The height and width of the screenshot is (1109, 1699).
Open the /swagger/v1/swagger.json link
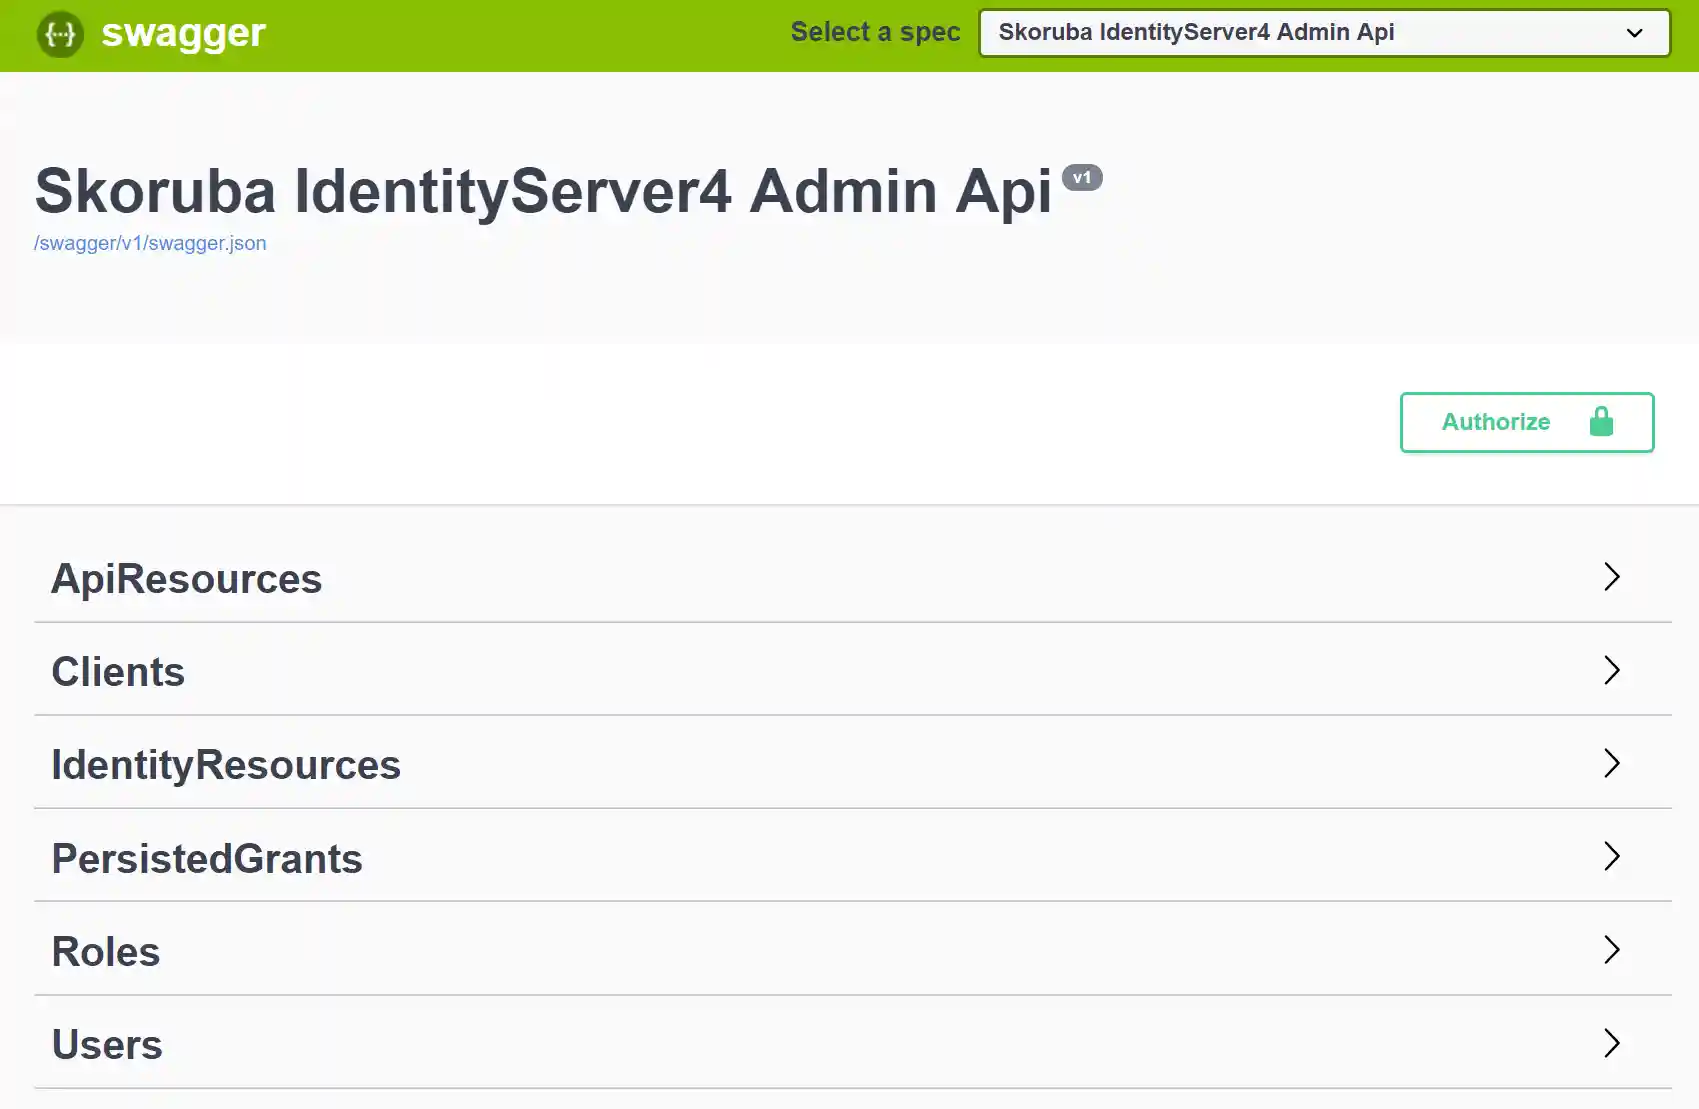150,243
